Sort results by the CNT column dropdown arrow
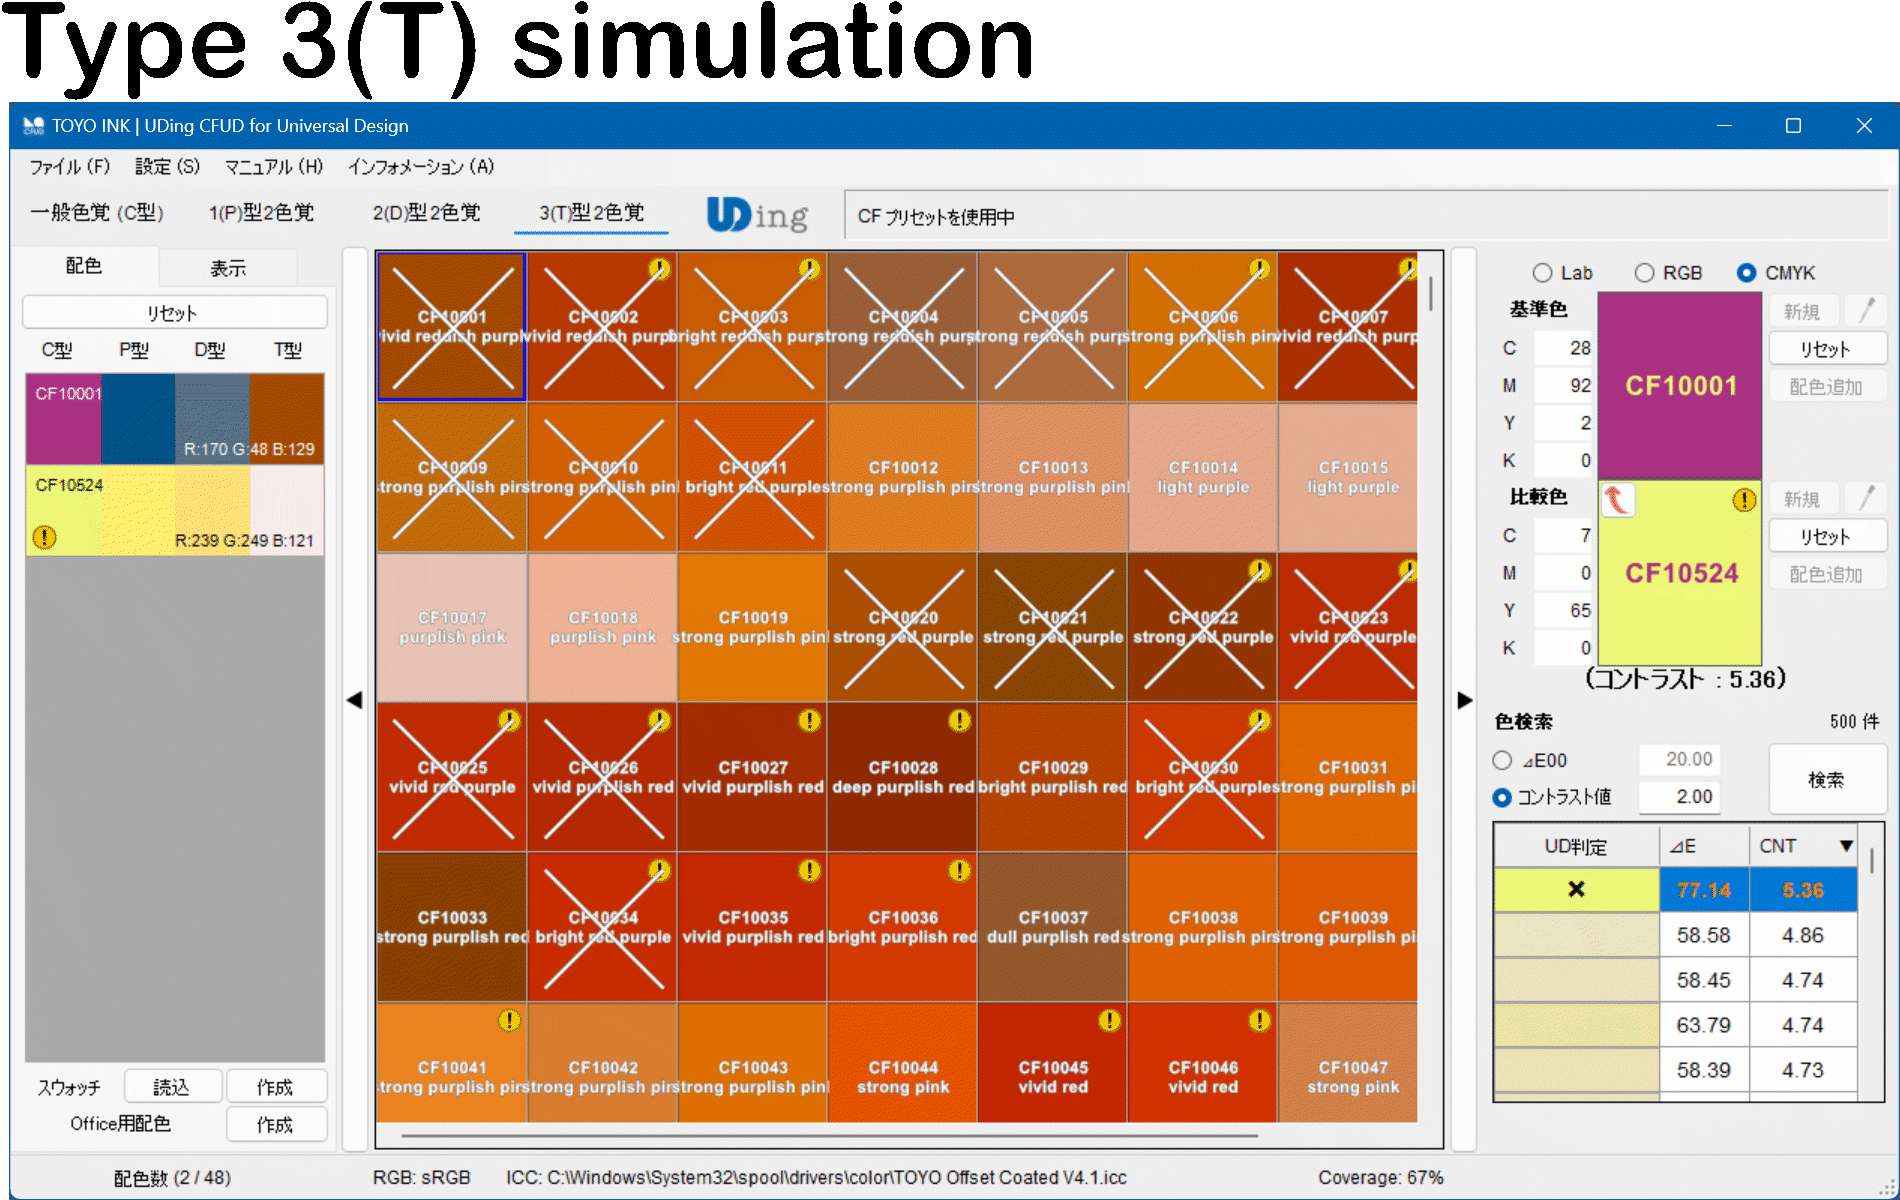Viewport: 1900px width, 1200px height. (1845, 846)
